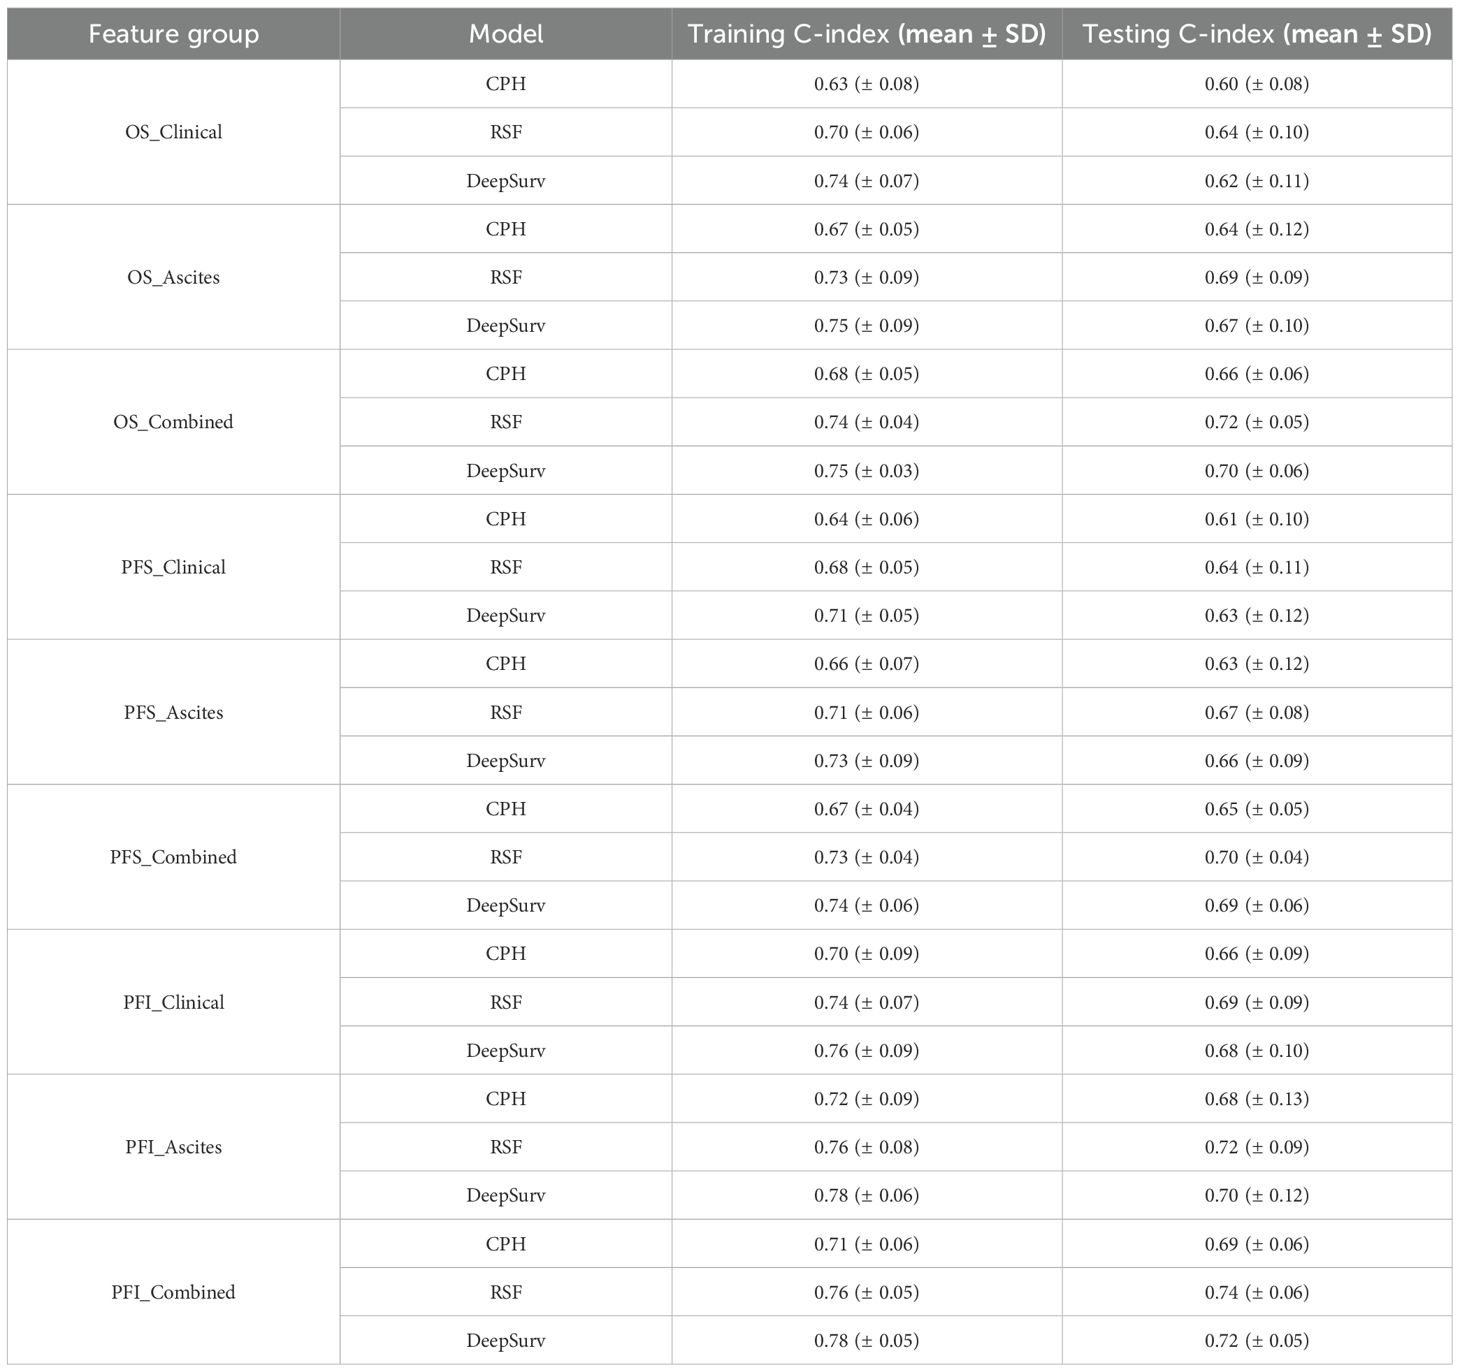This screenshot has height=1372, width=1460.
Task: Click the testing value 0.60 (± 0.08)
Action: point(1256,84)
